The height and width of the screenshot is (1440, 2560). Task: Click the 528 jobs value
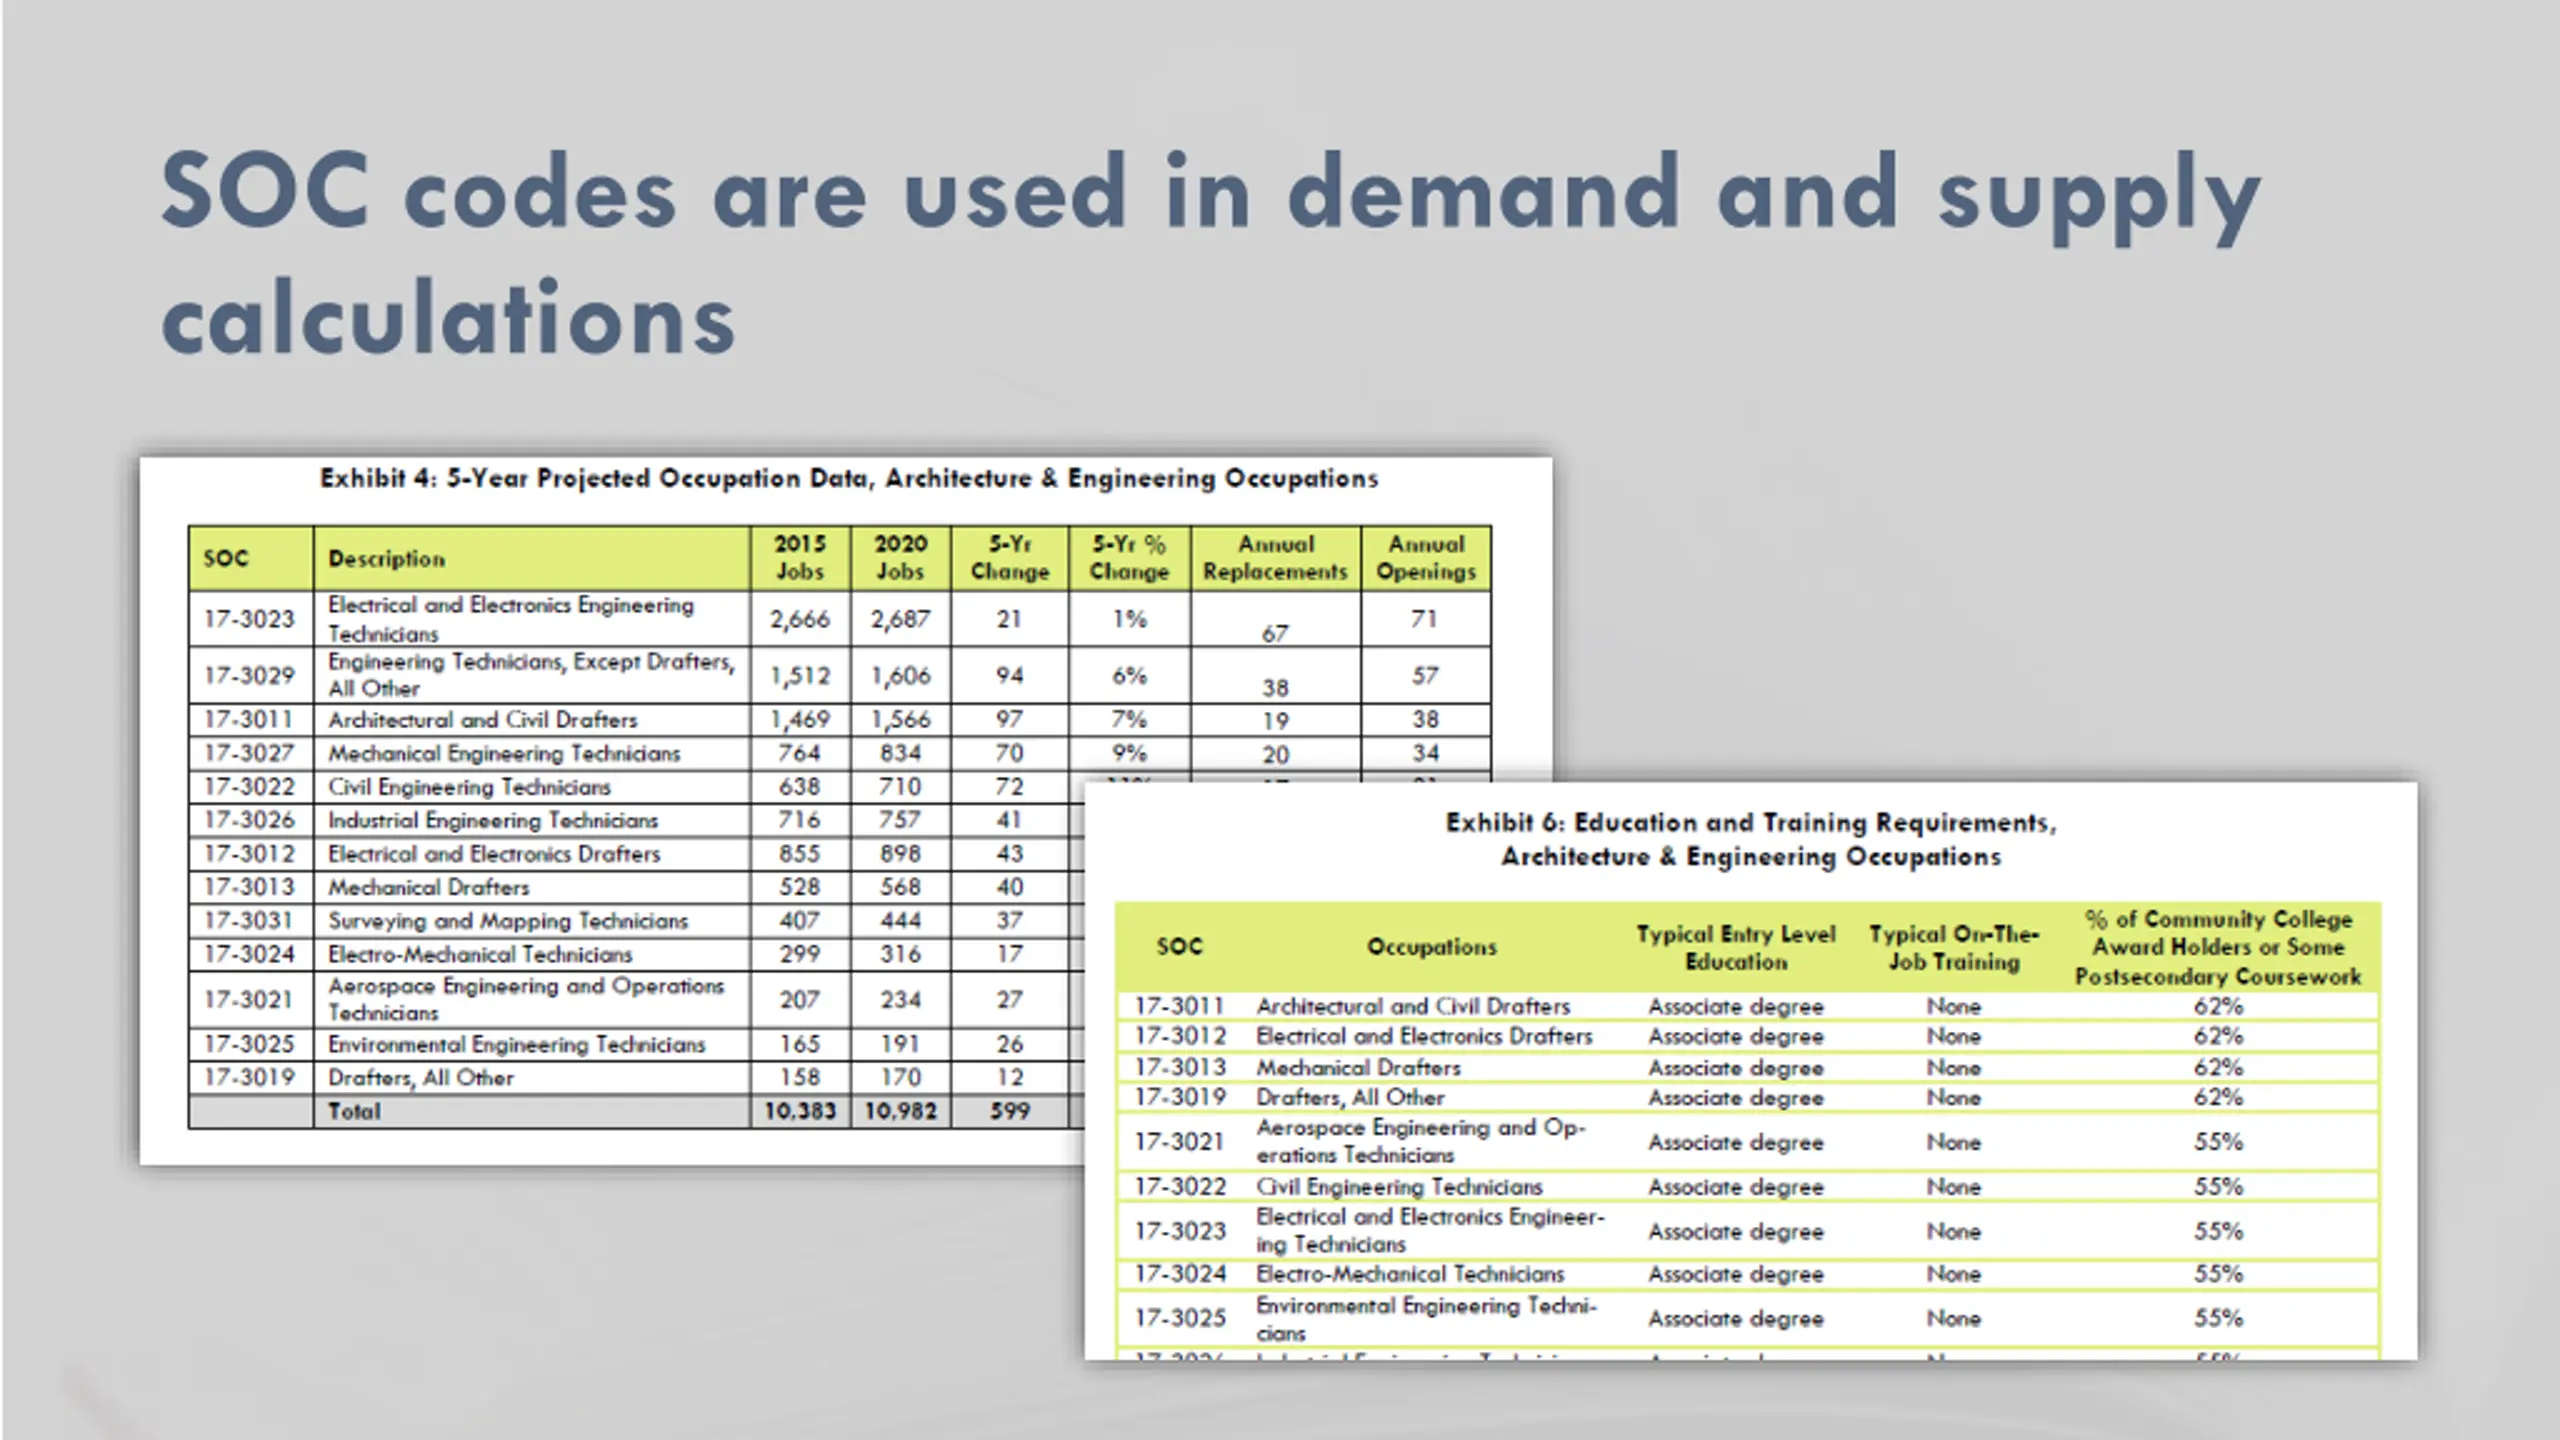point(800,887)
